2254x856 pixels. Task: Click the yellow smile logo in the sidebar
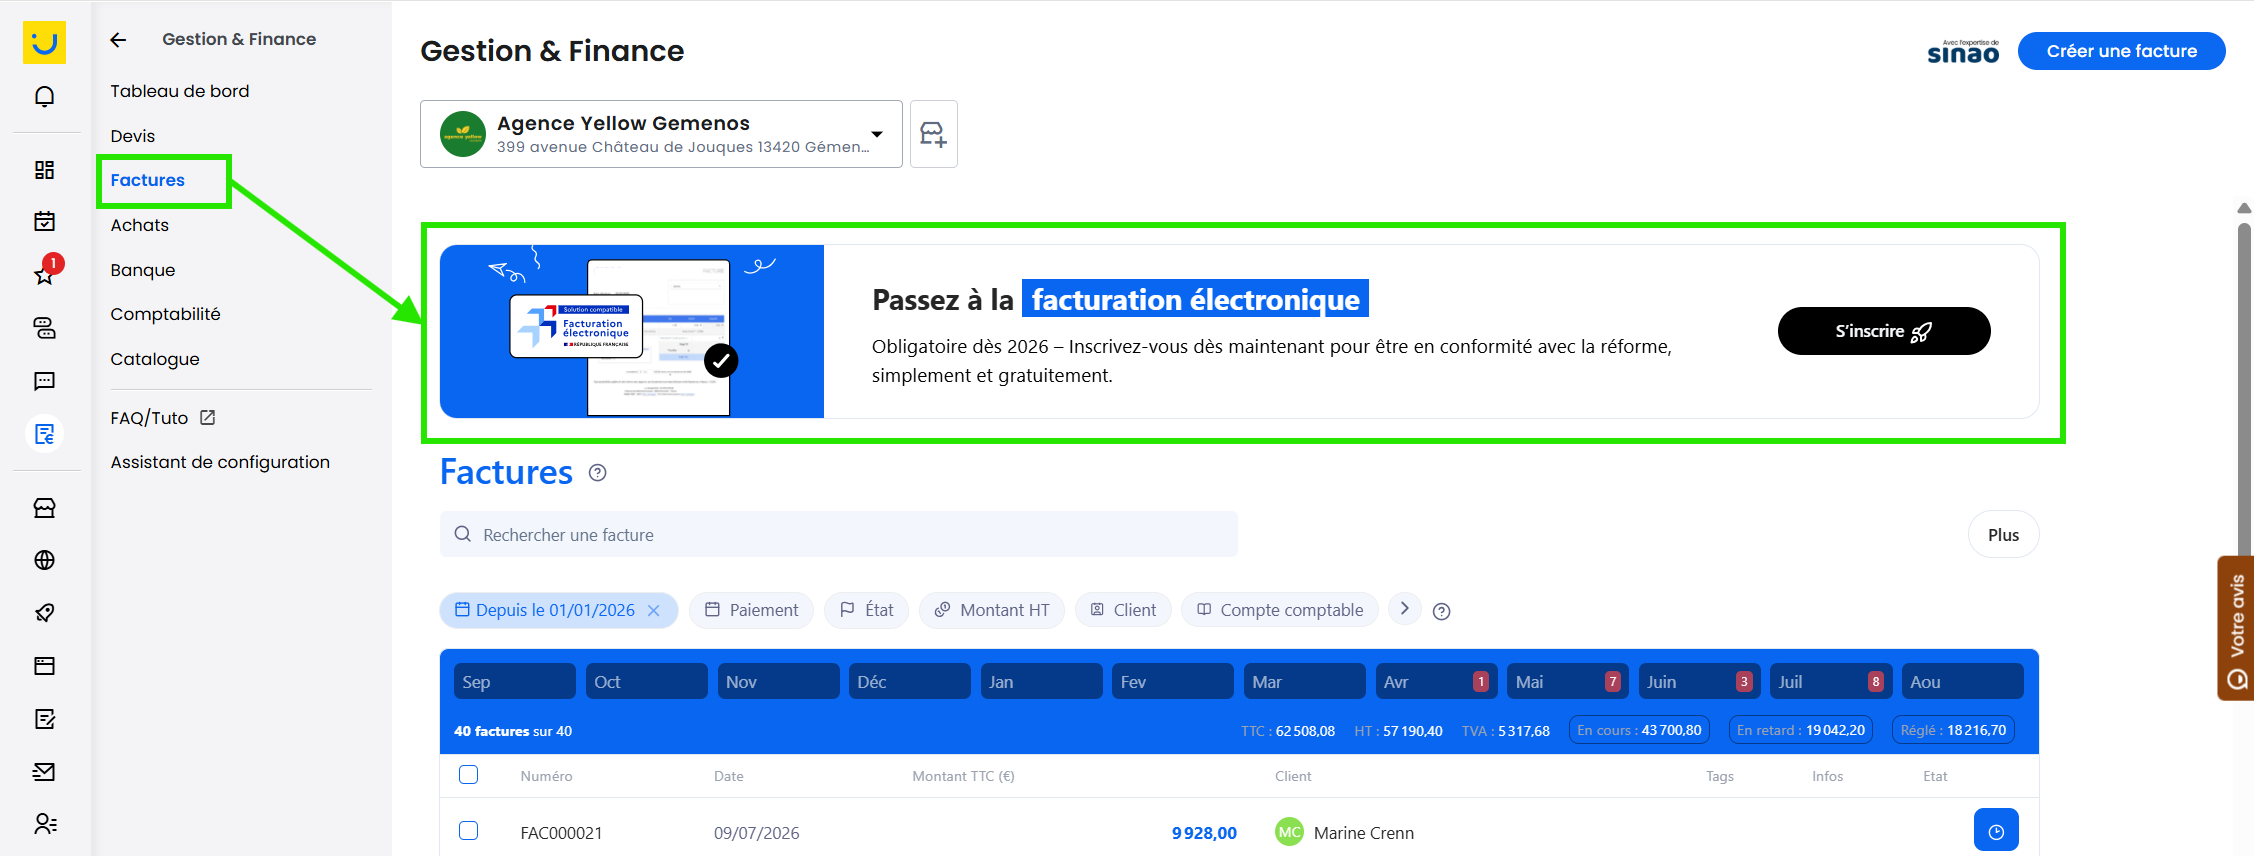(44, 42)
